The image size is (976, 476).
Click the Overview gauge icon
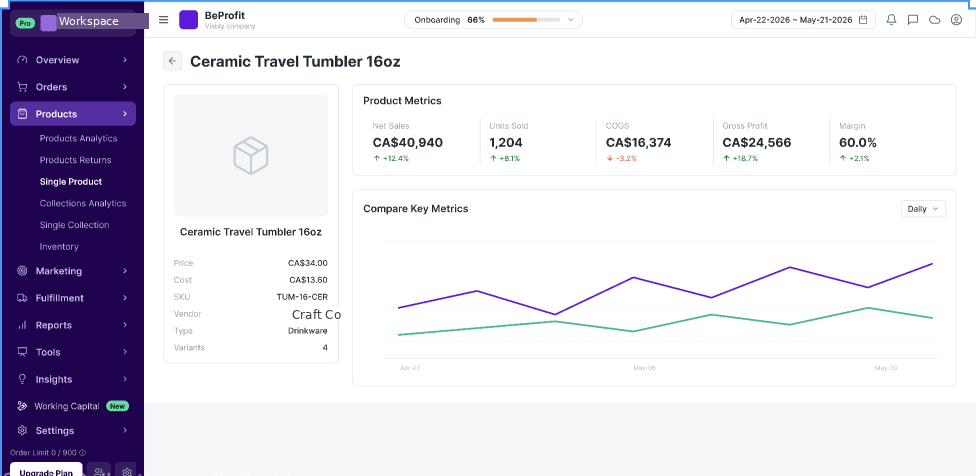(x=23, y=60)
